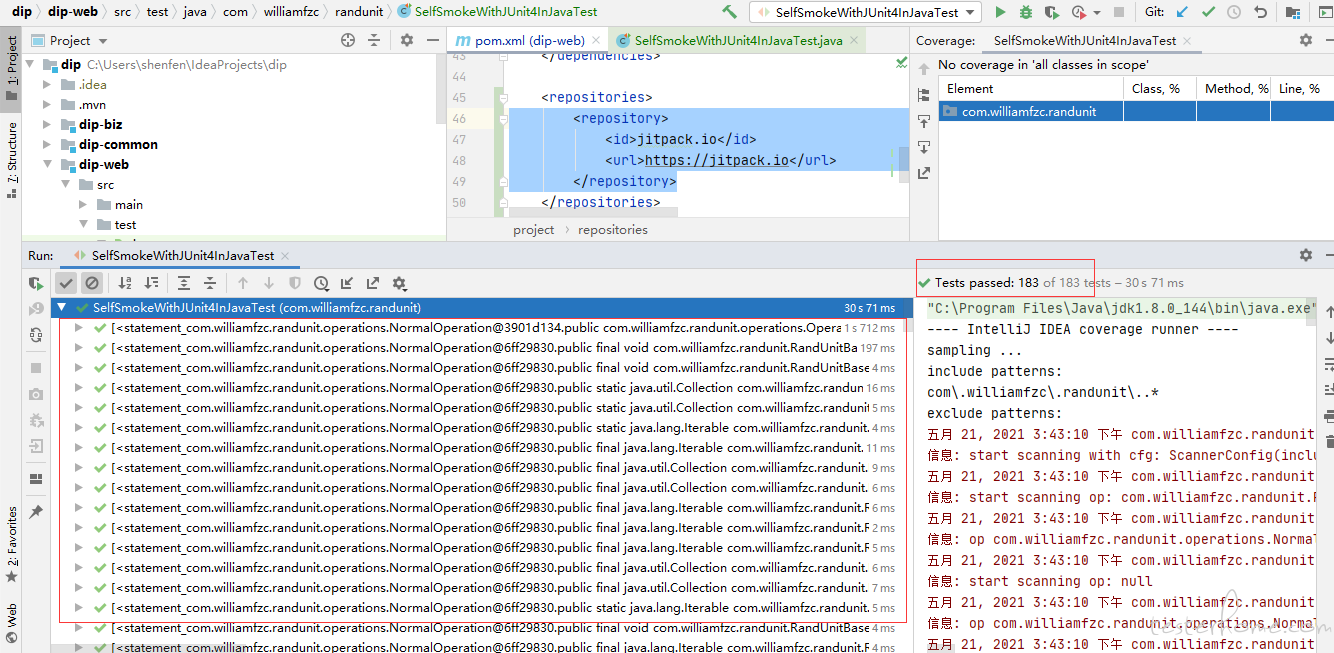Select the test folder in the Project tree
The image size is (1334, 653).
point(125,225)
